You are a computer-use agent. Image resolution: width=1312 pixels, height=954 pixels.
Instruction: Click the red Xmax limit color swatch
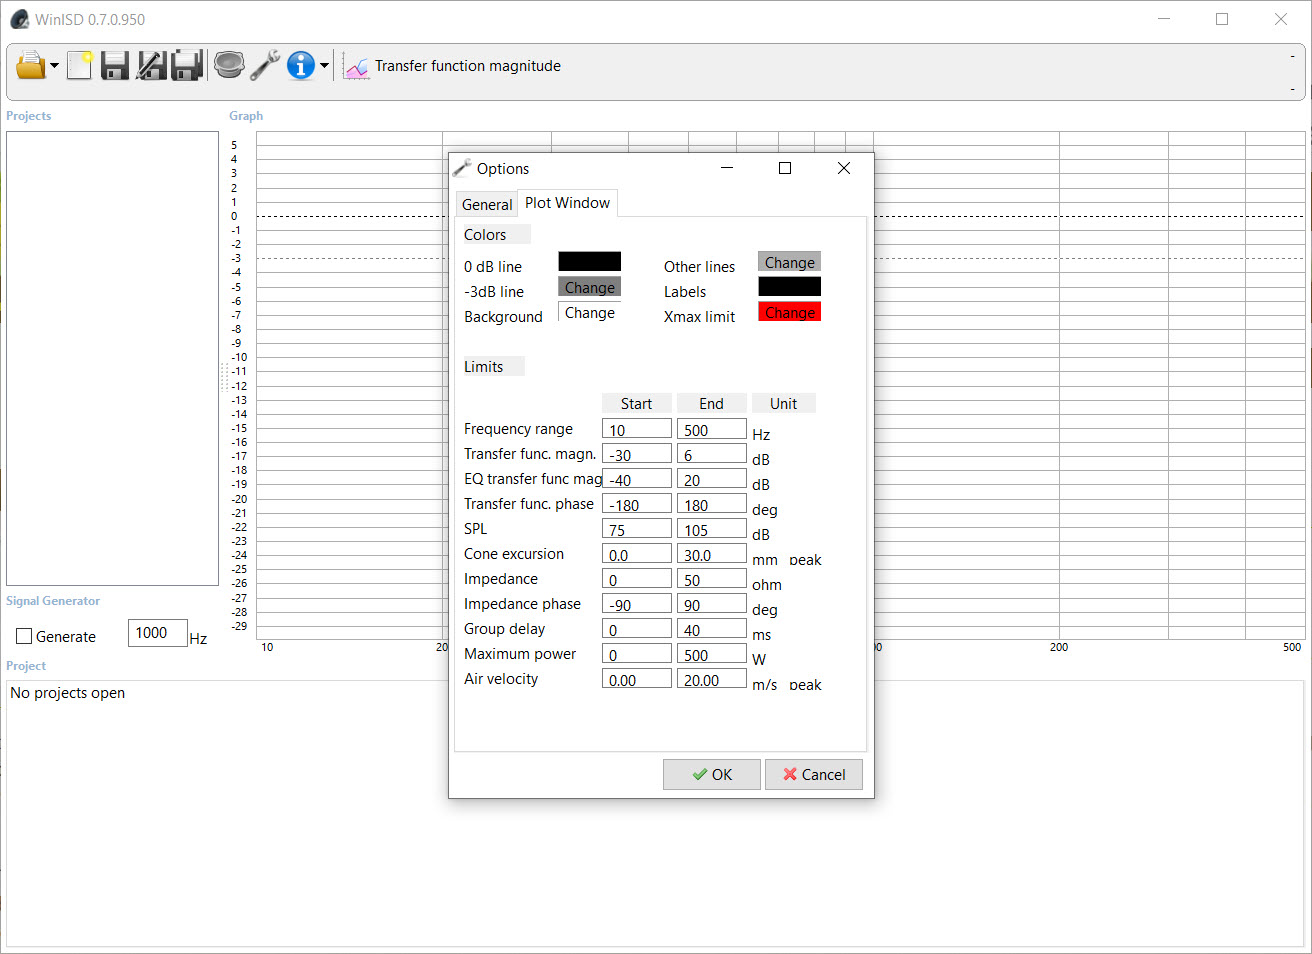pos(789,312)
